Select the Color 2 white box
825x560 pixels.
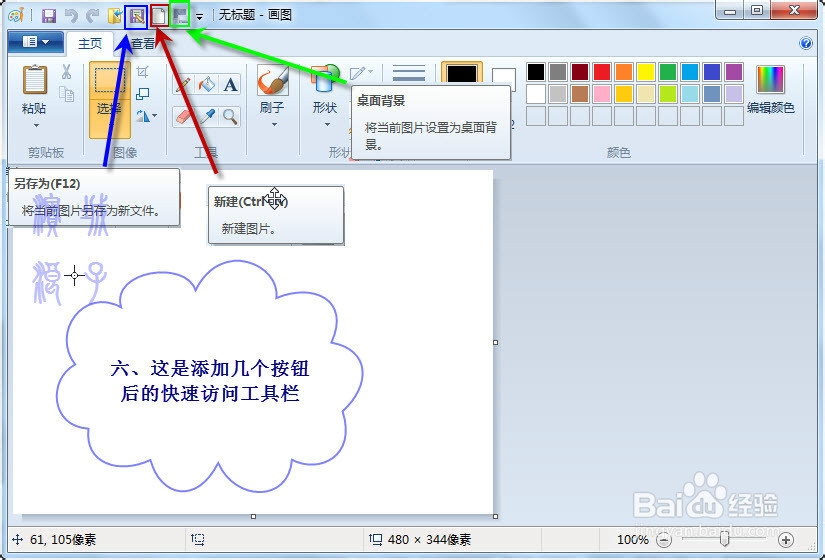coord(504,78)
